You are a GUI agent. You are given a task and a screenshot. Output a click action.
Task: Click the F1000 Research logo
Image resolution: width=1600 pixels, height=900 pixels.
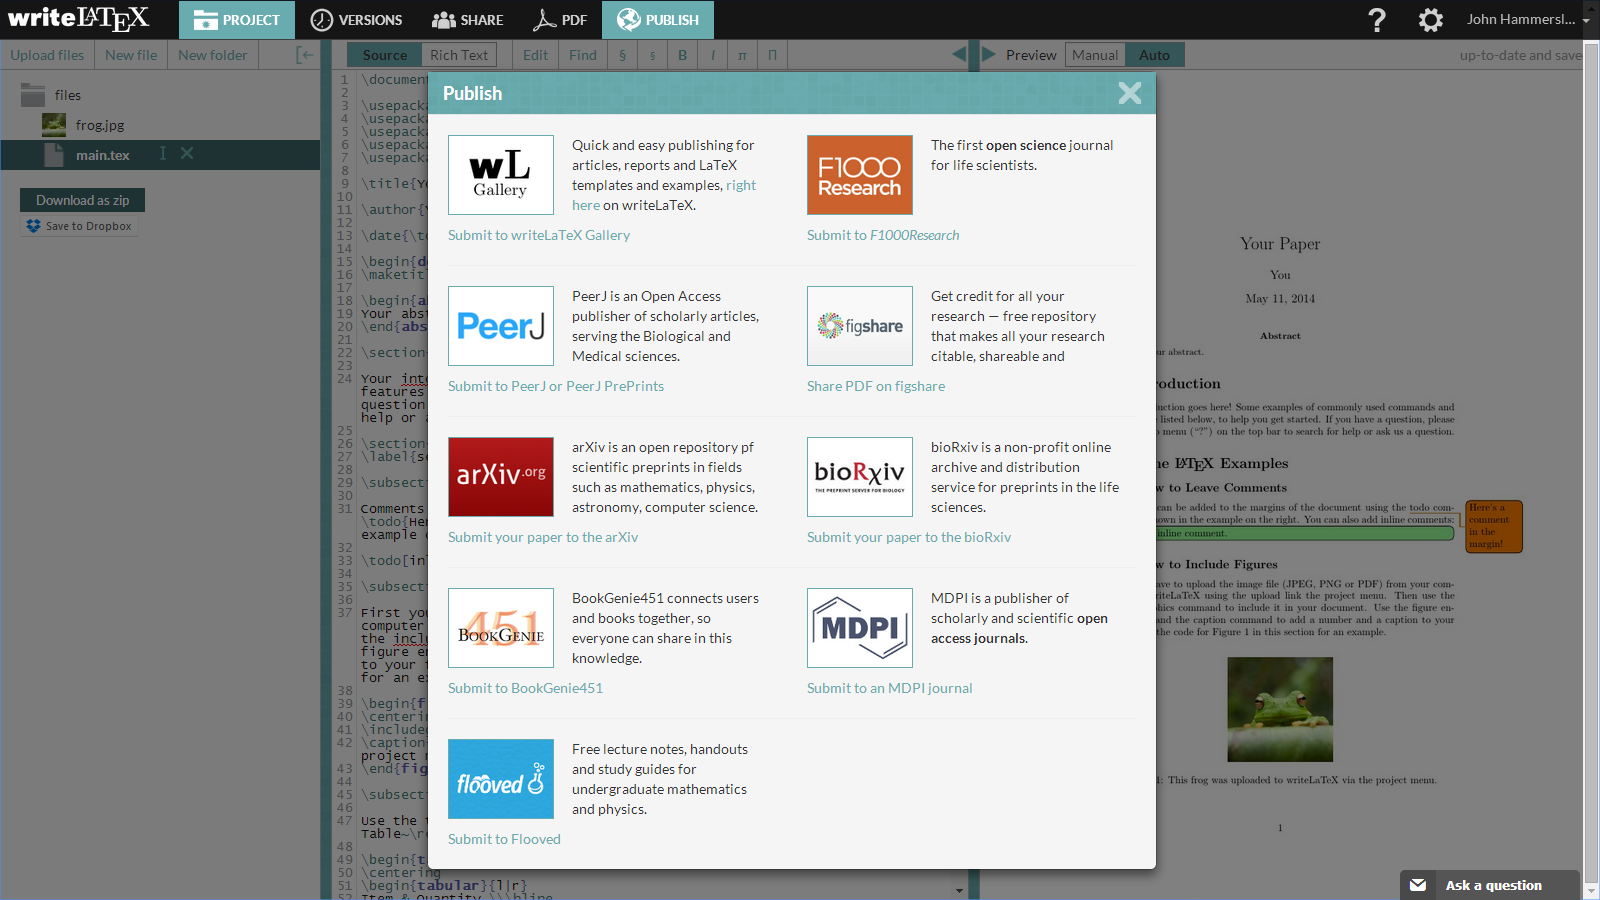click(859, 175)
